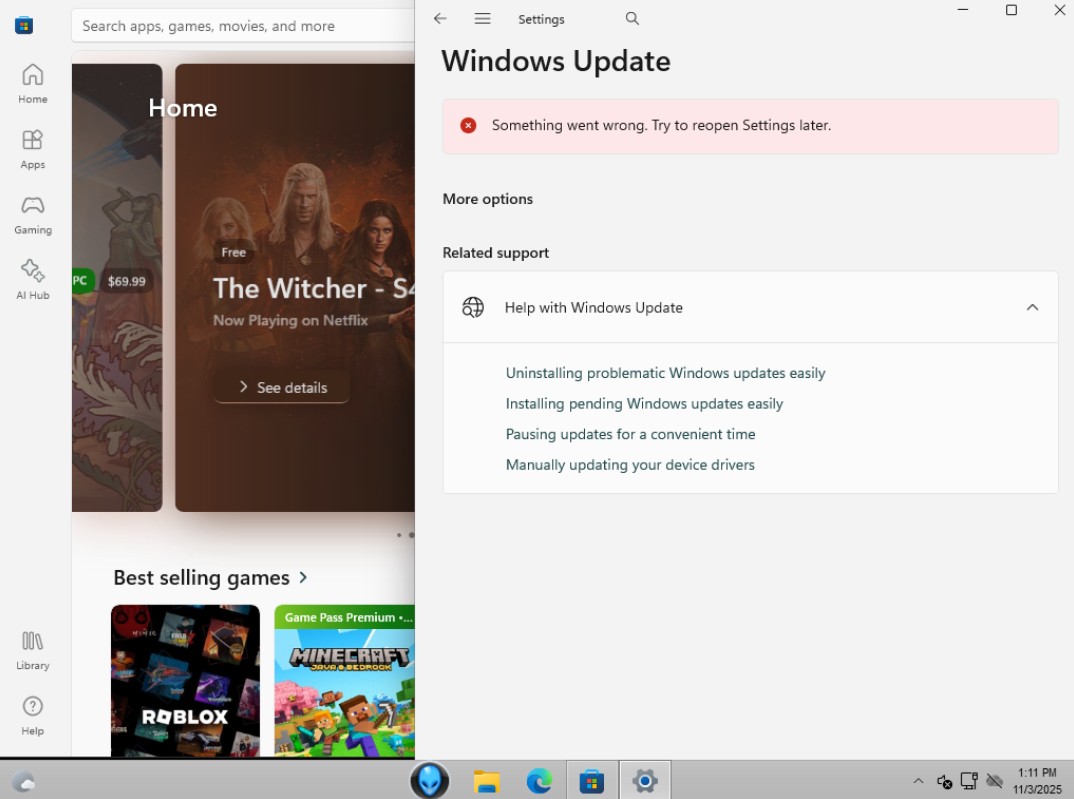Open File Explorer from taskbar
The image size is (1074, 799).
click(487, 781)
